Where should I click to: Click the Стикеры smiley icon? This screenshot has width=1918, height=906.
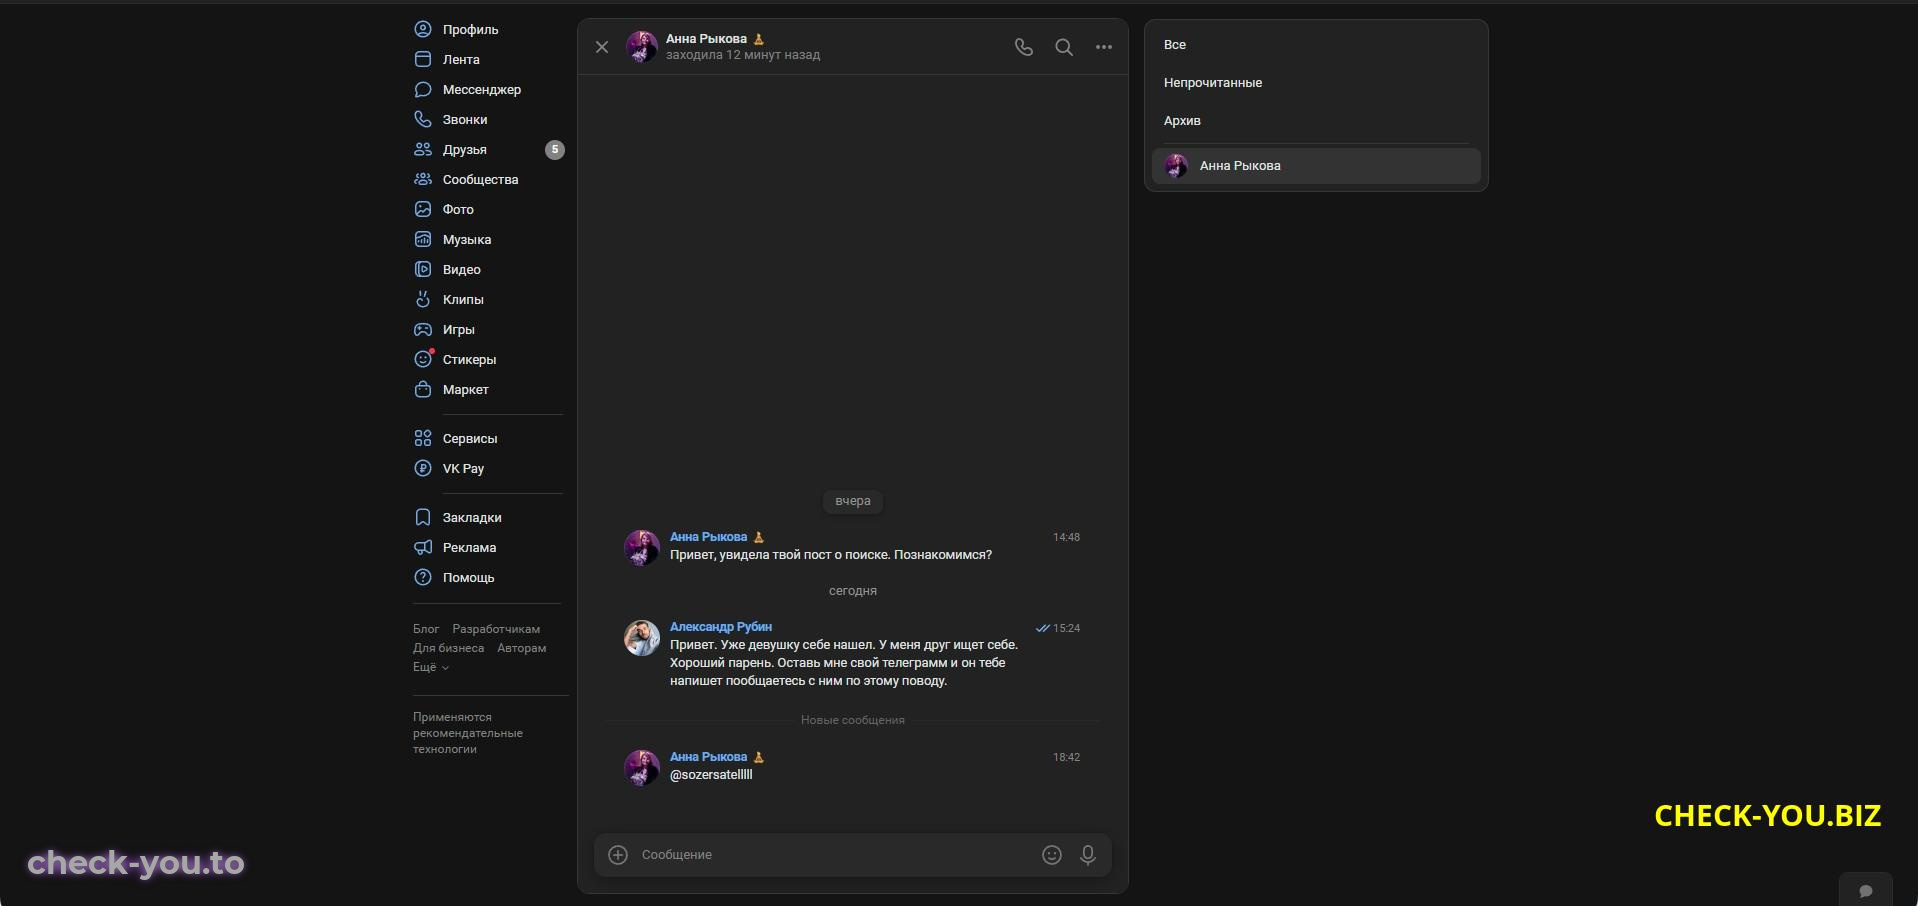(x=423, y=359)
